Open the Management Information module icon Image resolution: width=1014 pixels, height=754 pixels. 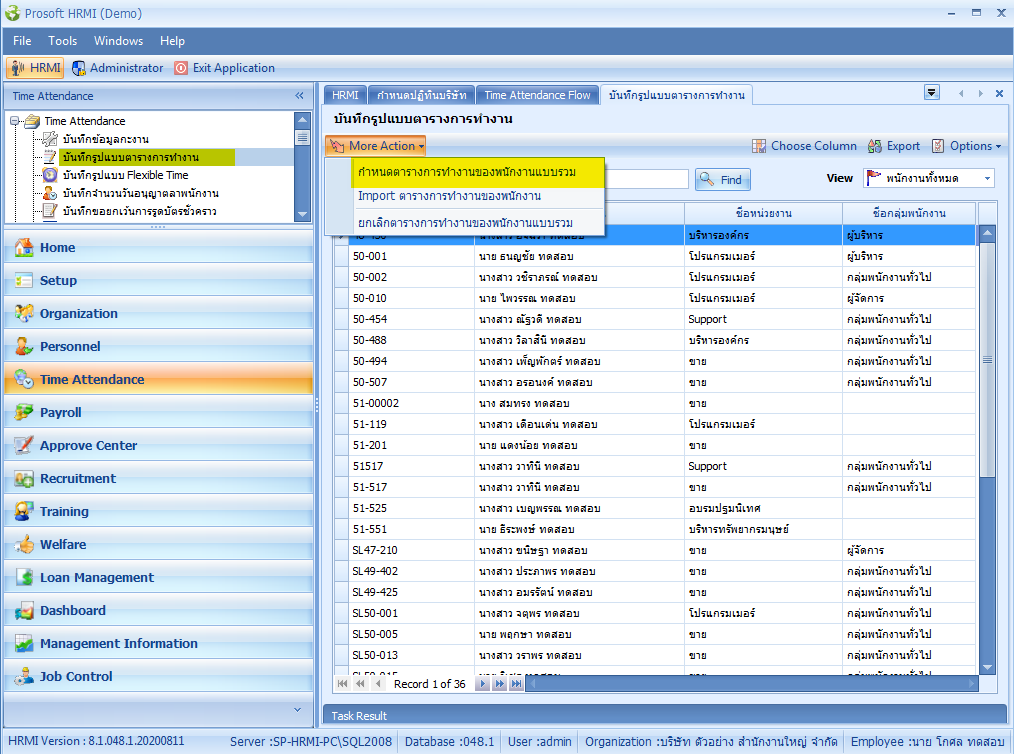[x=24, y=643]
